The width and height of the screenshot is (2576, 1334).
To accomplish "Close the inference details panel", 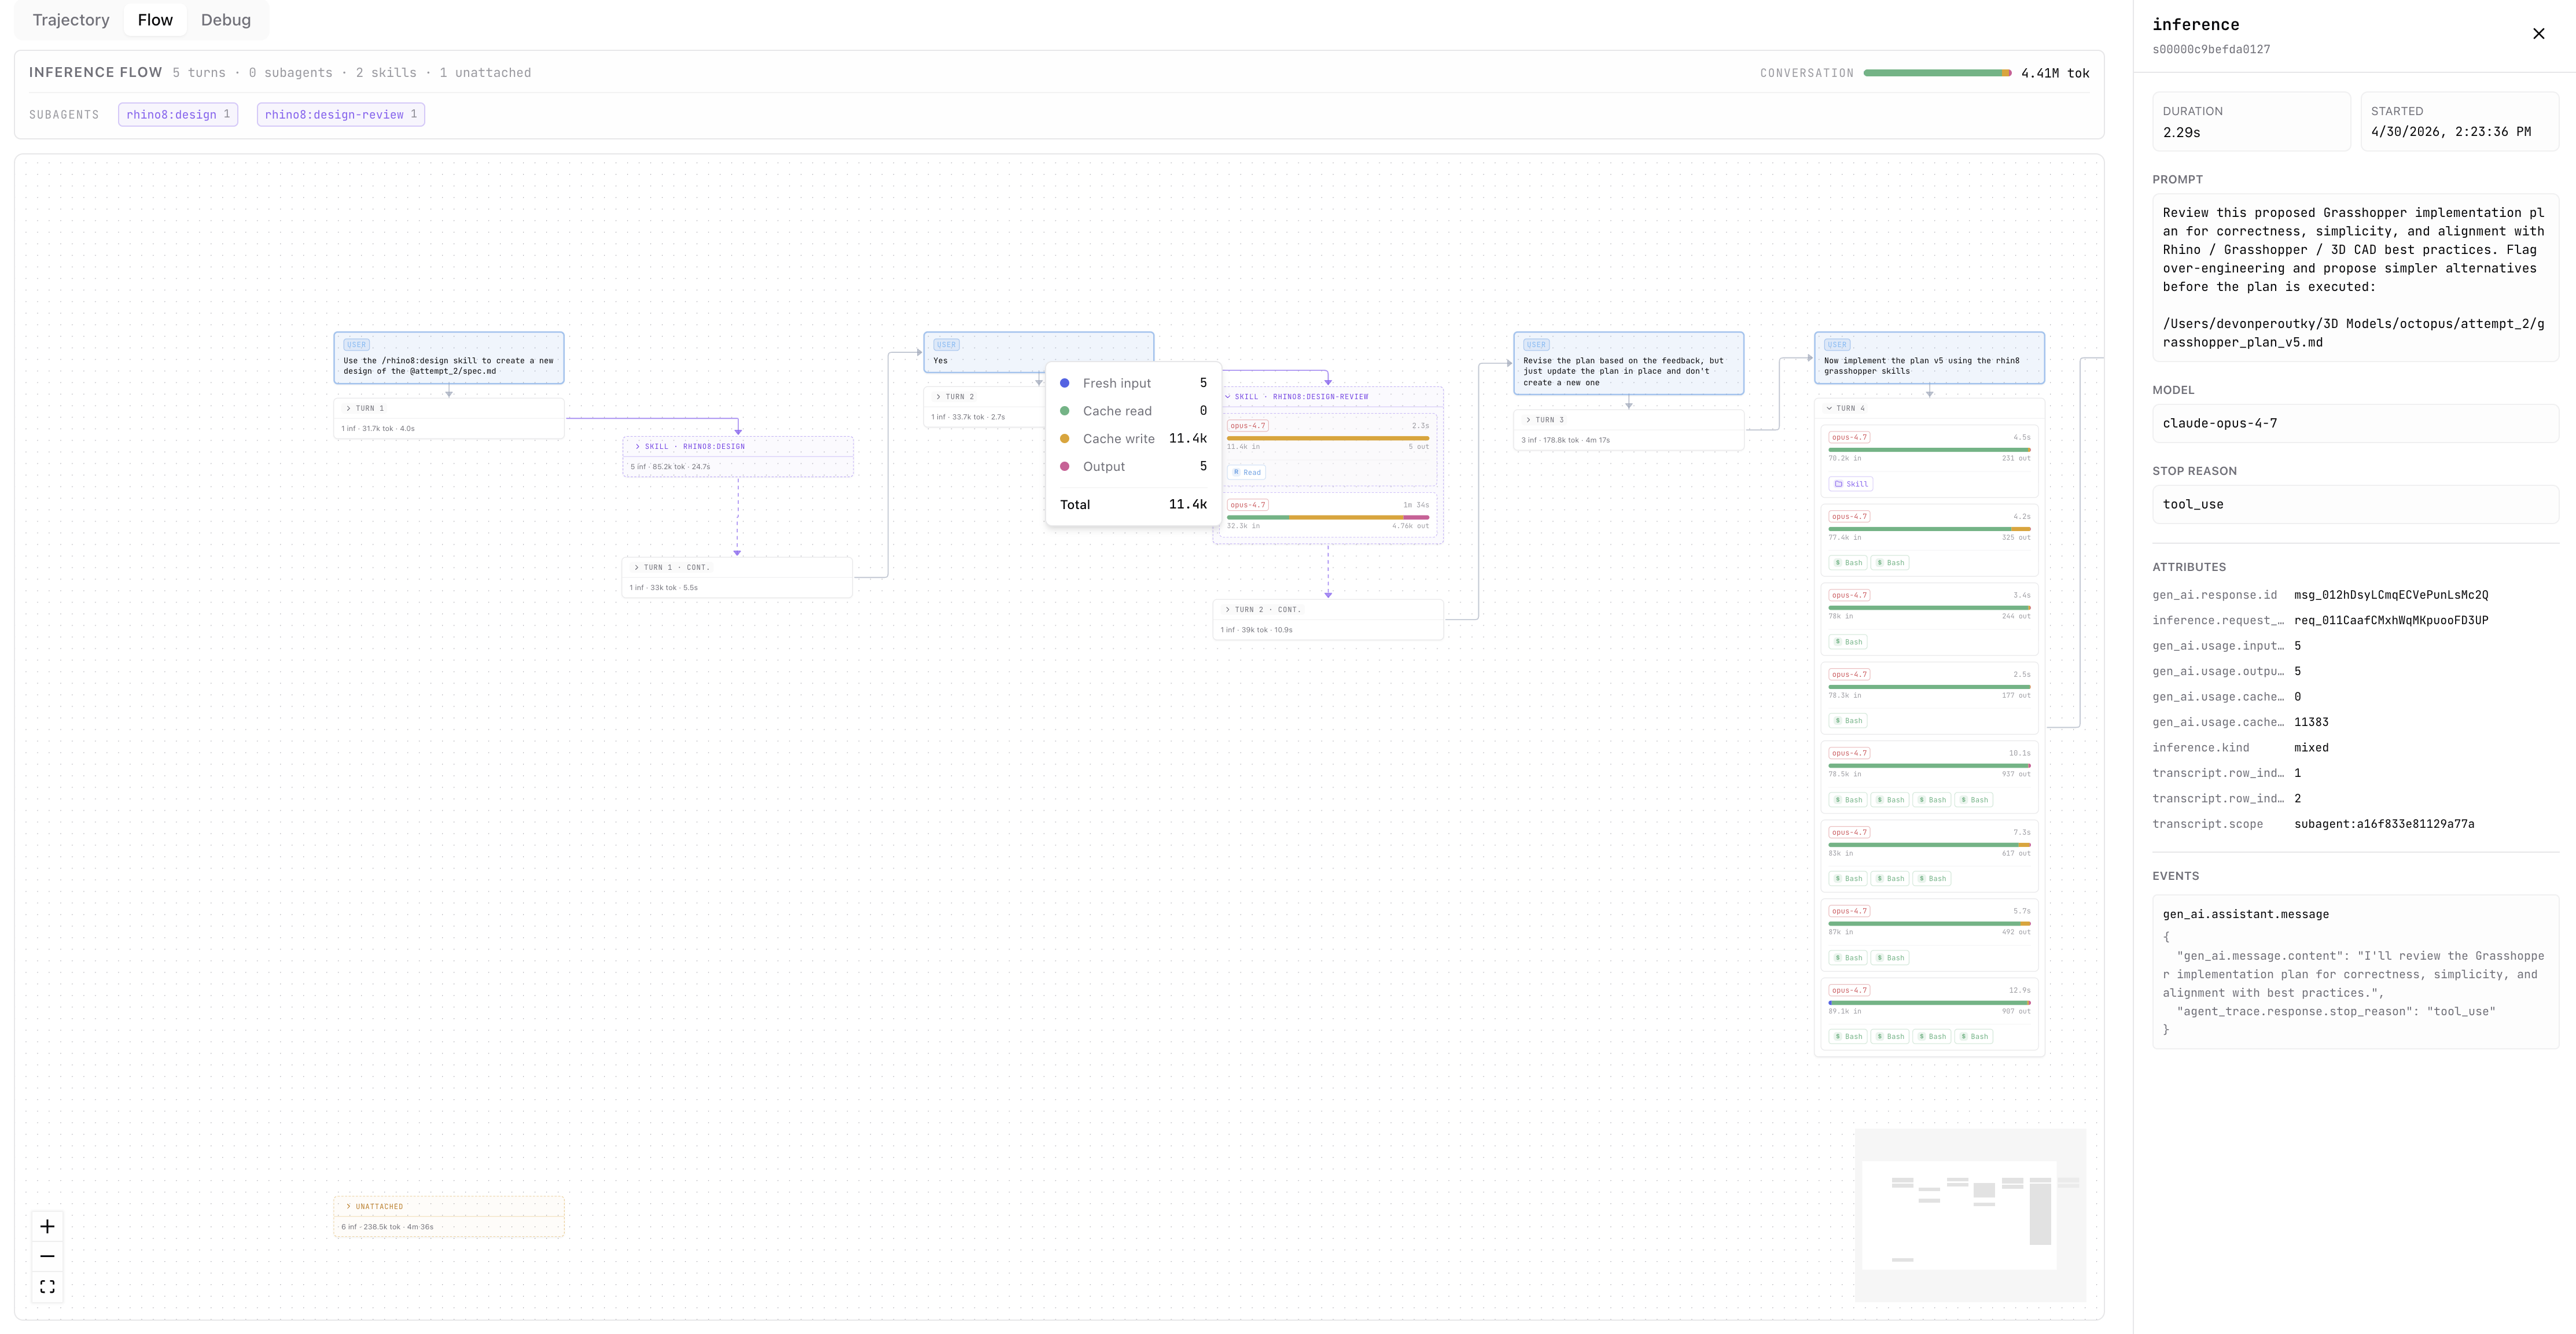I will (x=2538, y=34).
